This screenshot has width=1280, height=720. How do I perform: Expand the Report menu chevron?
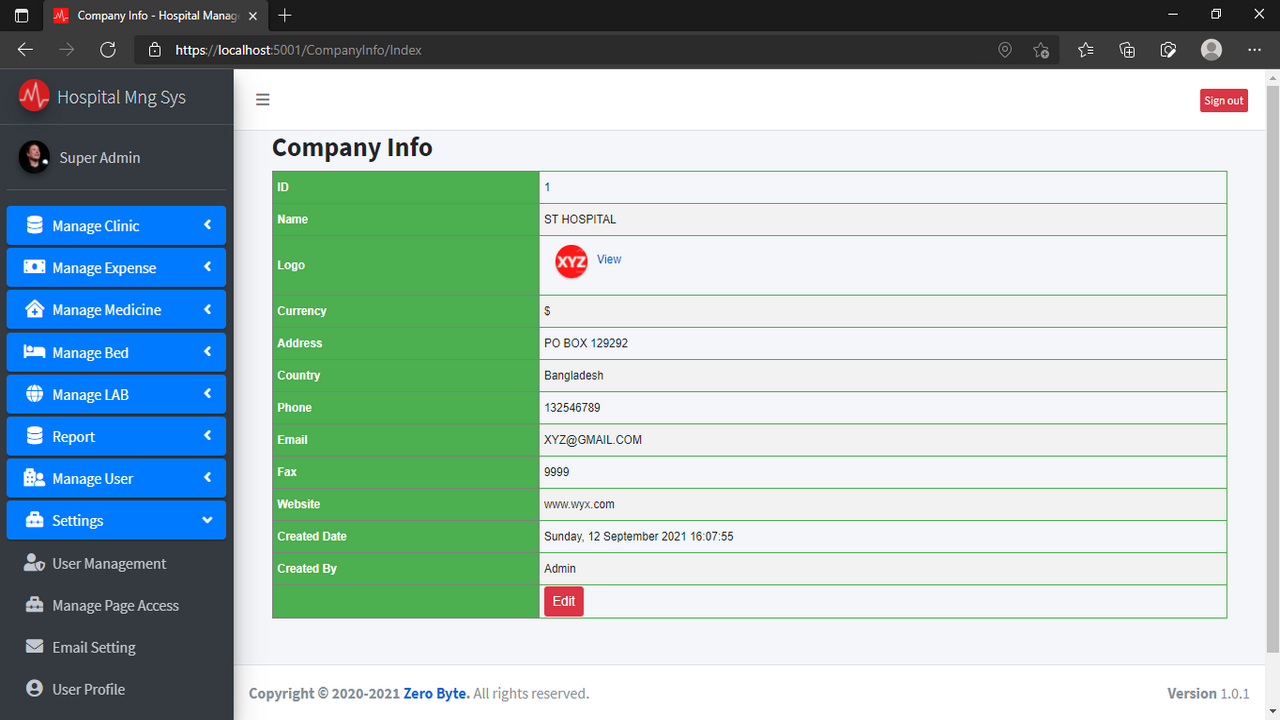click(208, 435)
